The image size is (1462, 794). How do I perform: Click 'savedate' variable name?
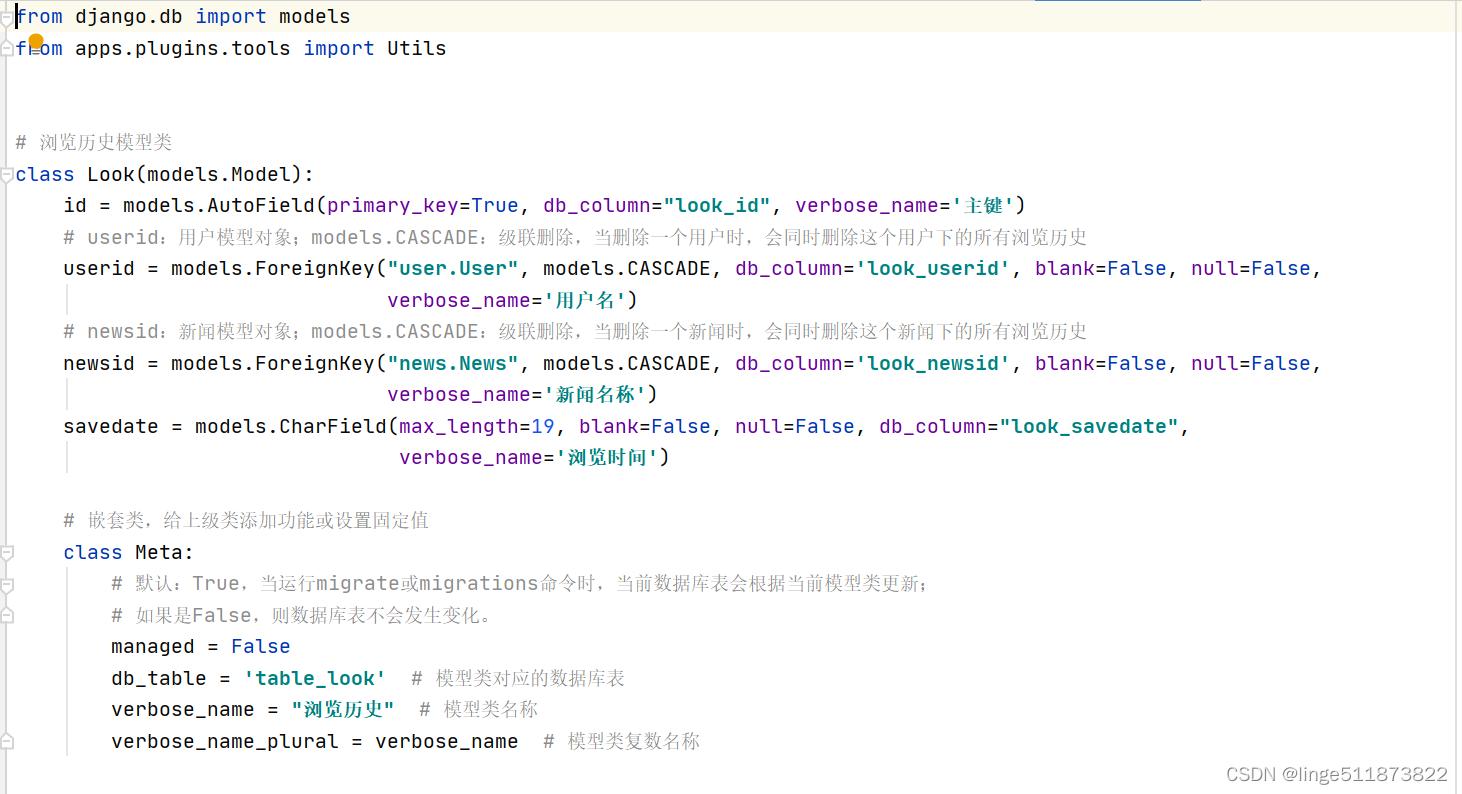pyautogui.click(x=111, y=426)
